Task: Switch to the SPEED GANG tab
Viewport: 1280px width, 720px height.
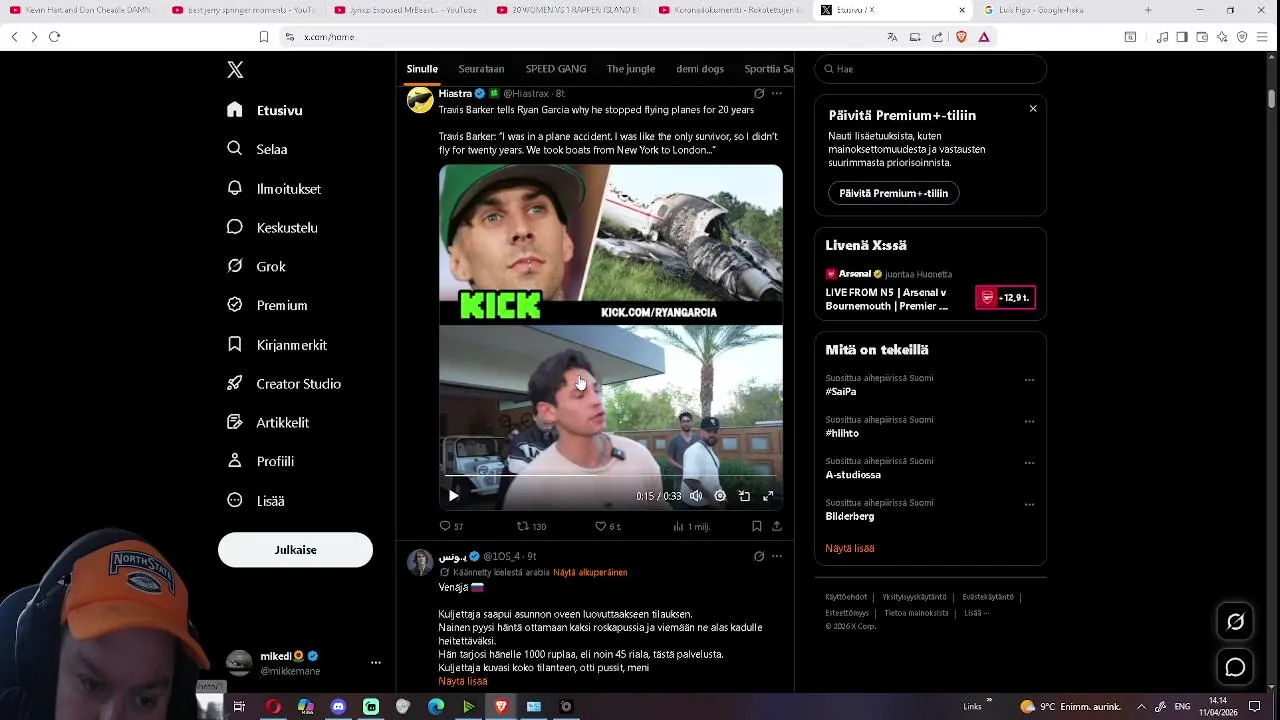Action: (556, 69)
